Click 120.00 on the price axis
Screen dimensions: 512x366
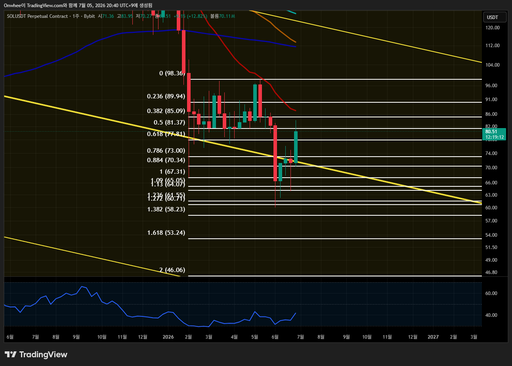tap(493, 28)
